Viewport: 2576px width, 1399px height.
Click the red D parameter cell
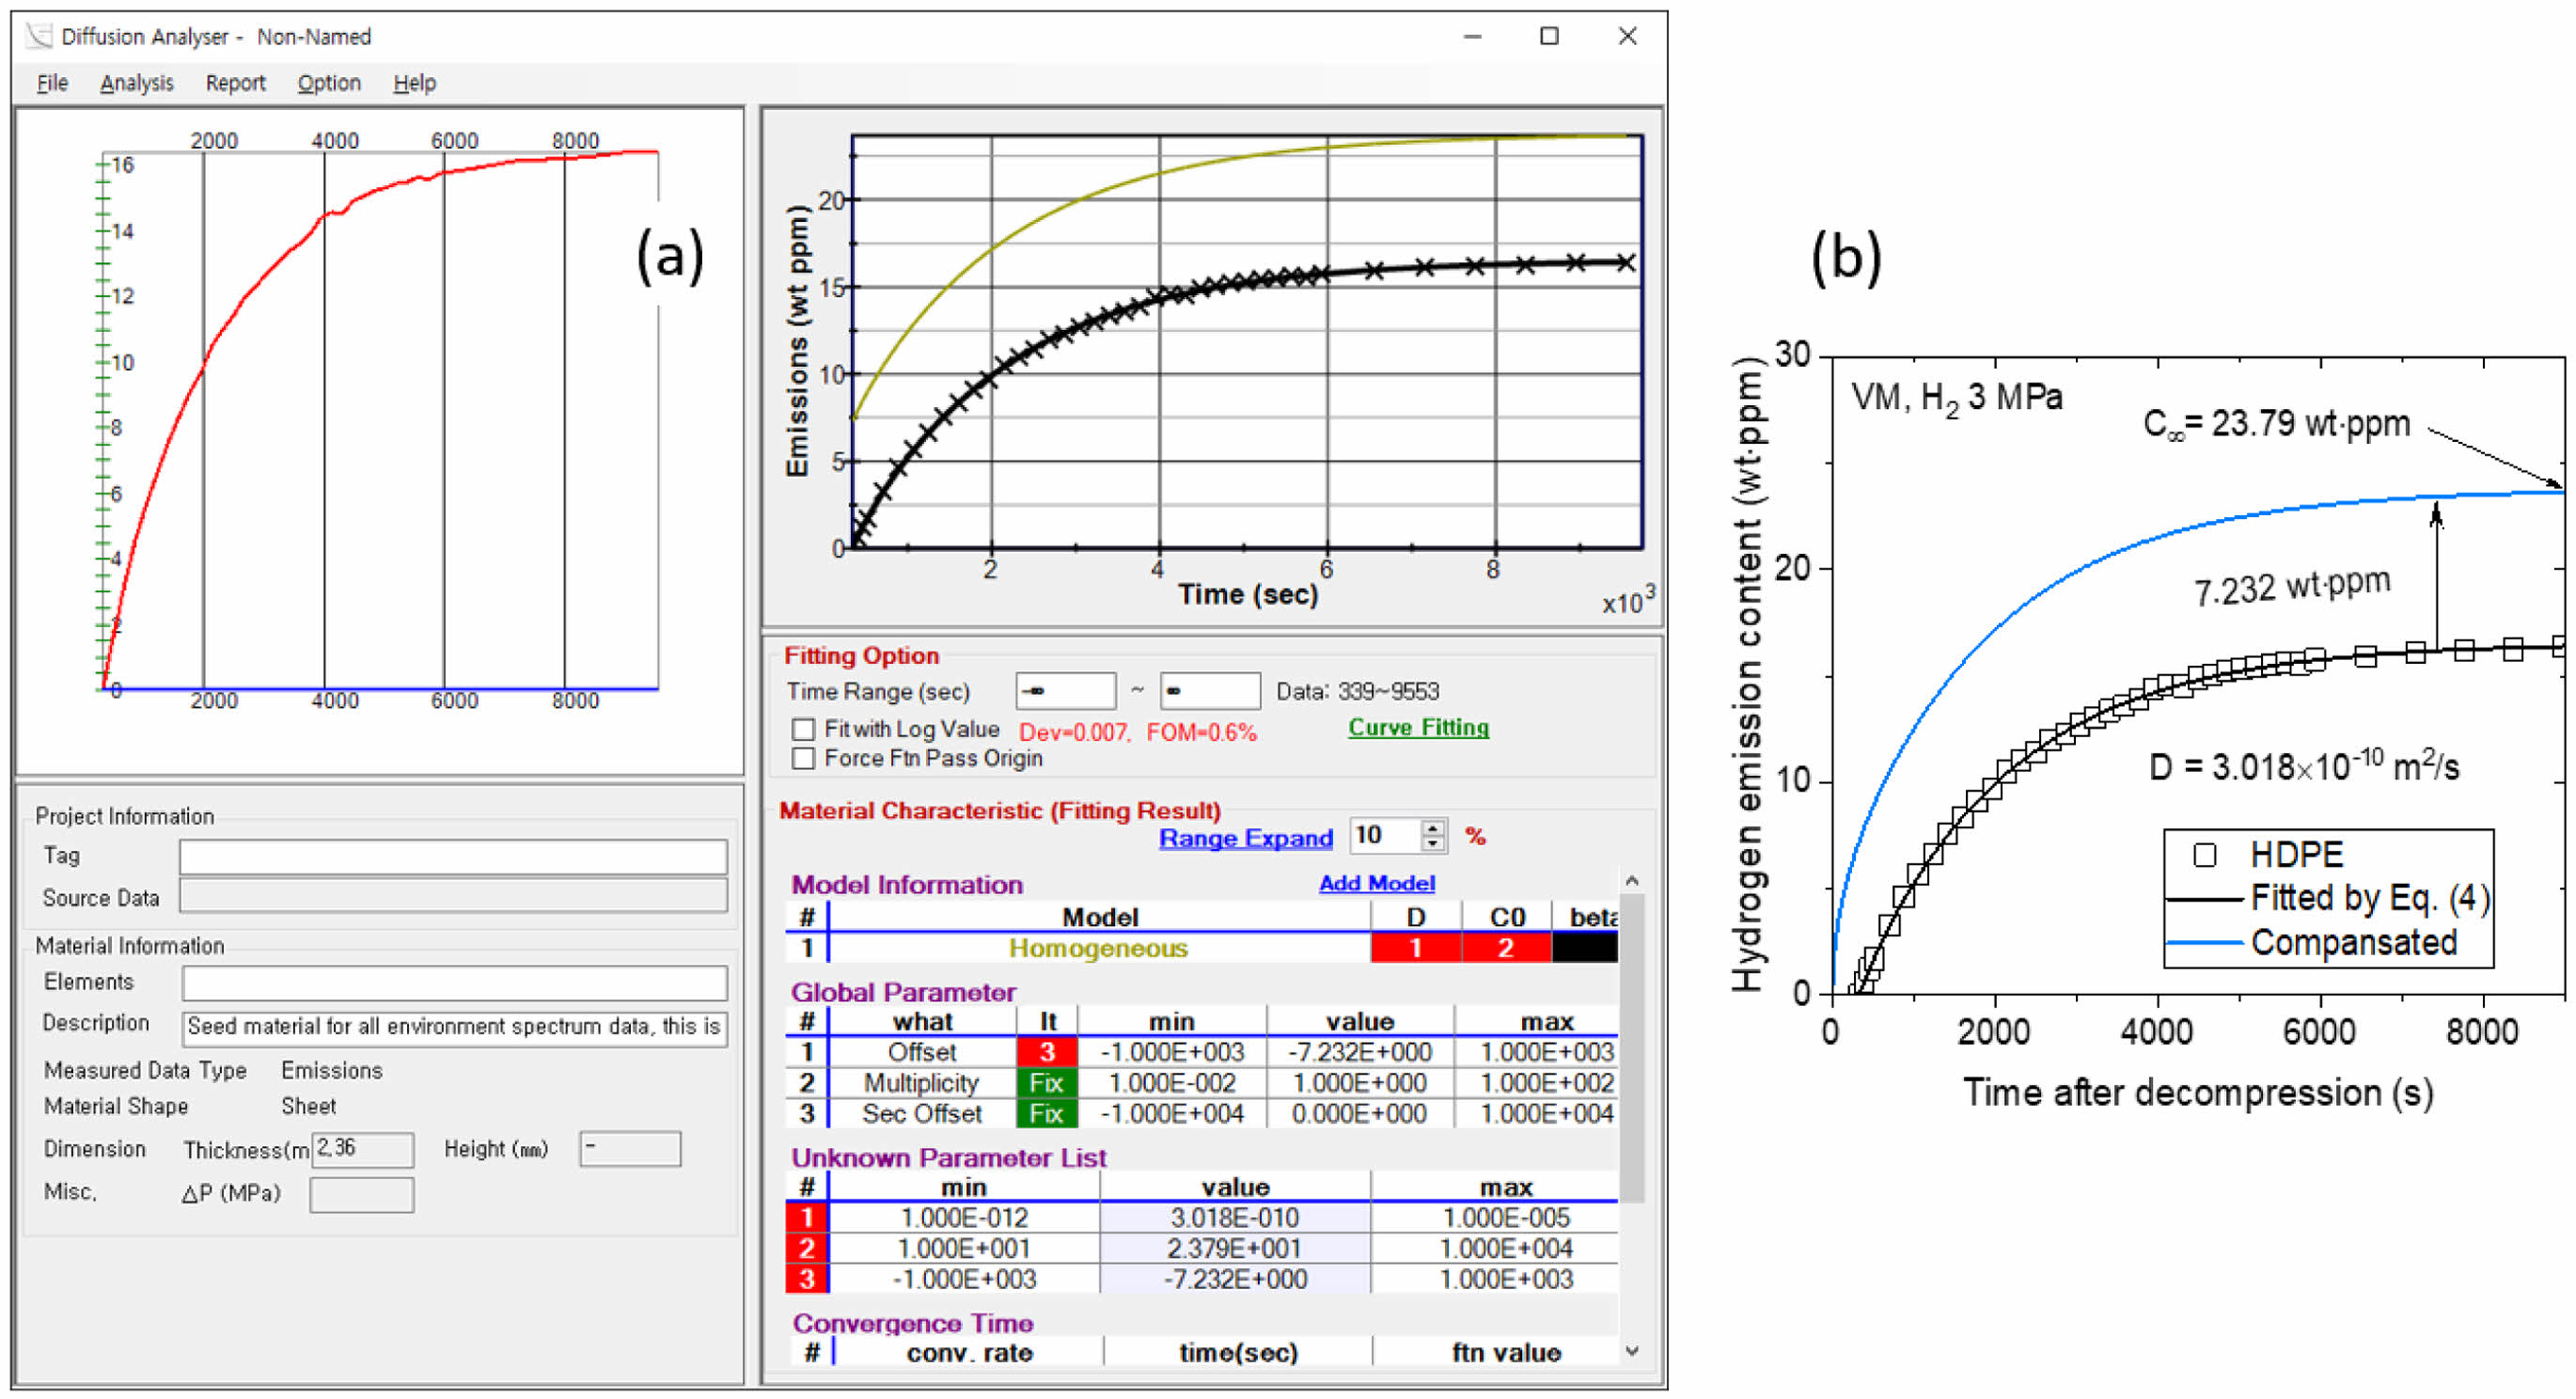[x=1414, y=947]
